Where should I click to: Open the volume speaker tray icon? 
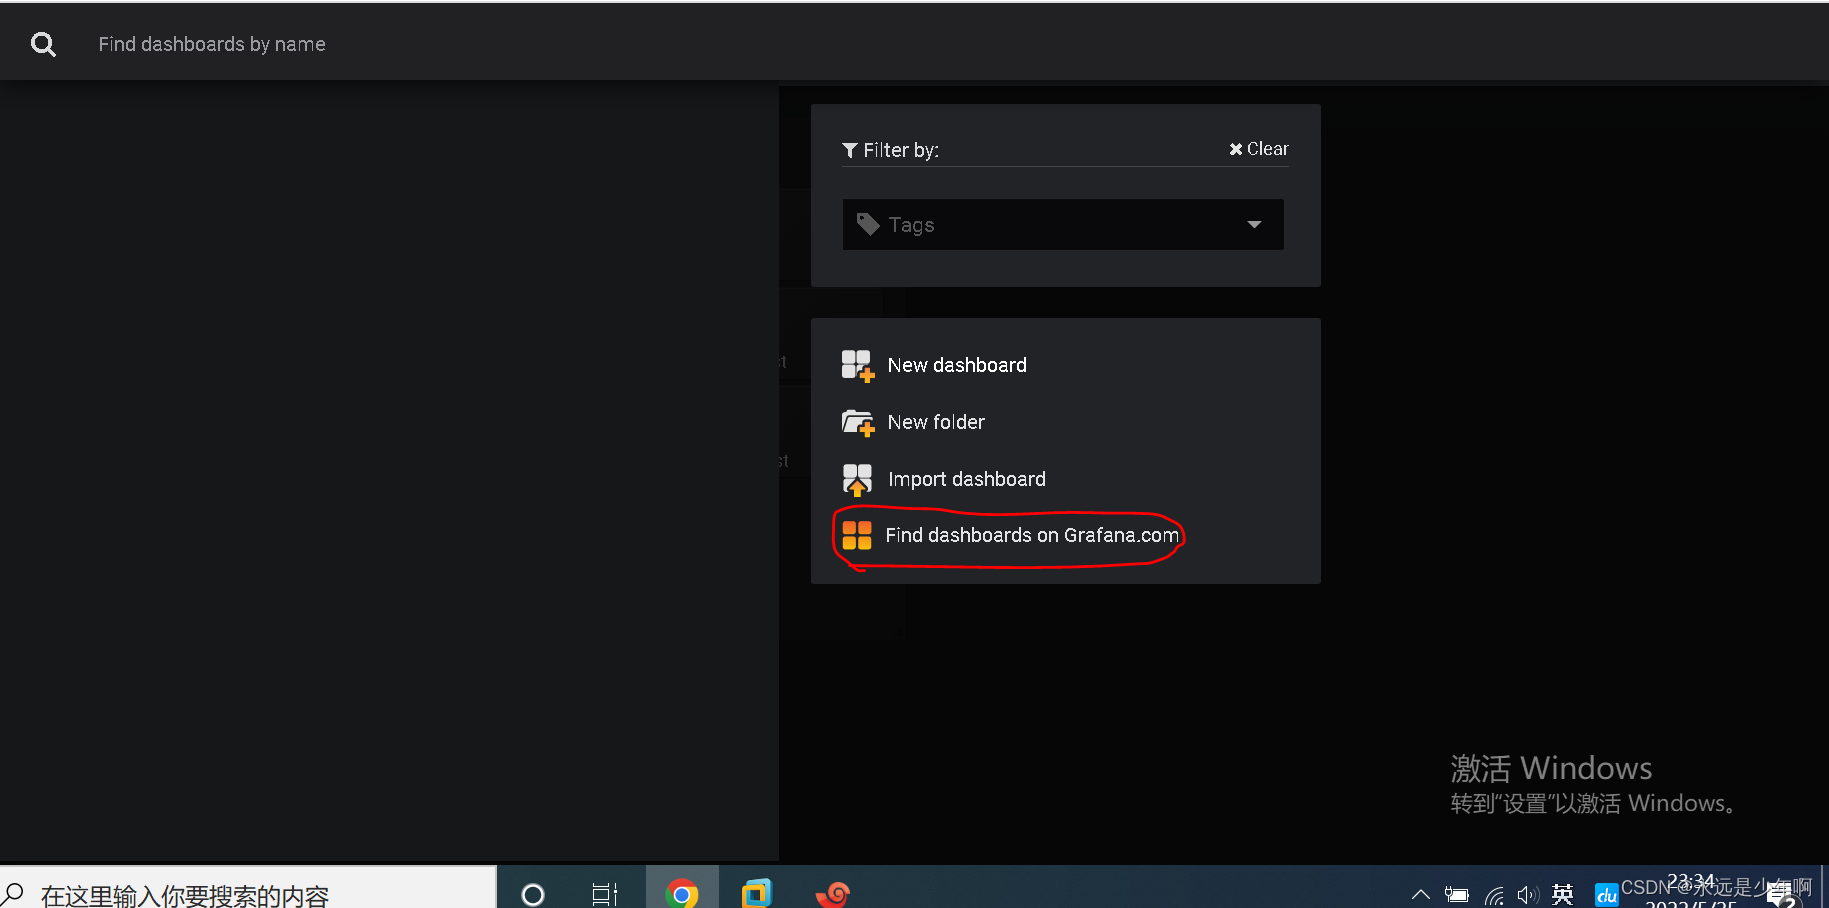coord(1527,895)
